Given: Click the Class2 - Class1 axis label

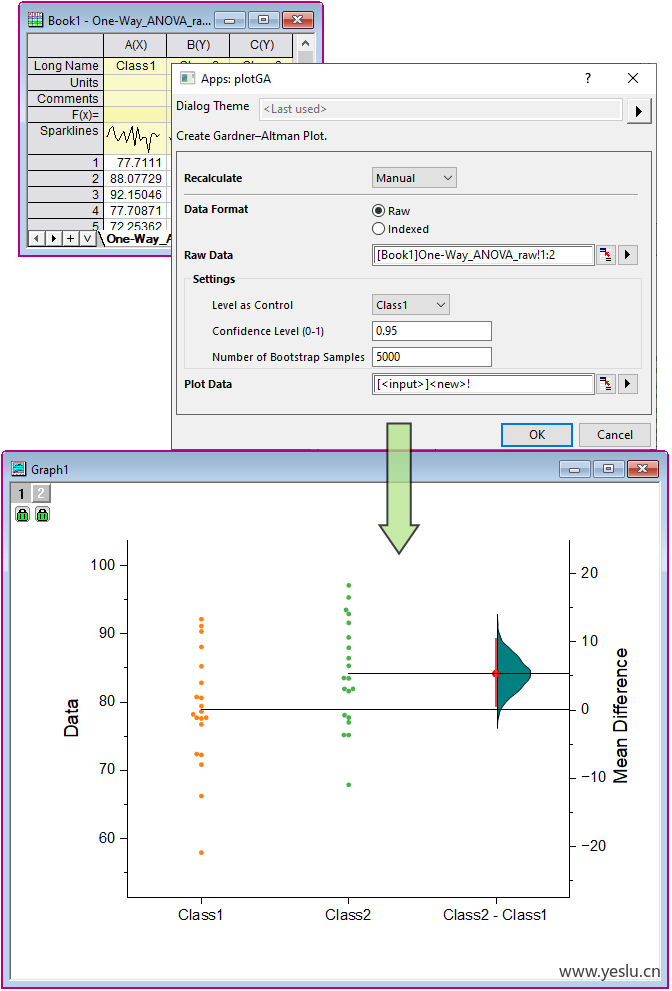Looking at the screenshot, I should [495, 915].
